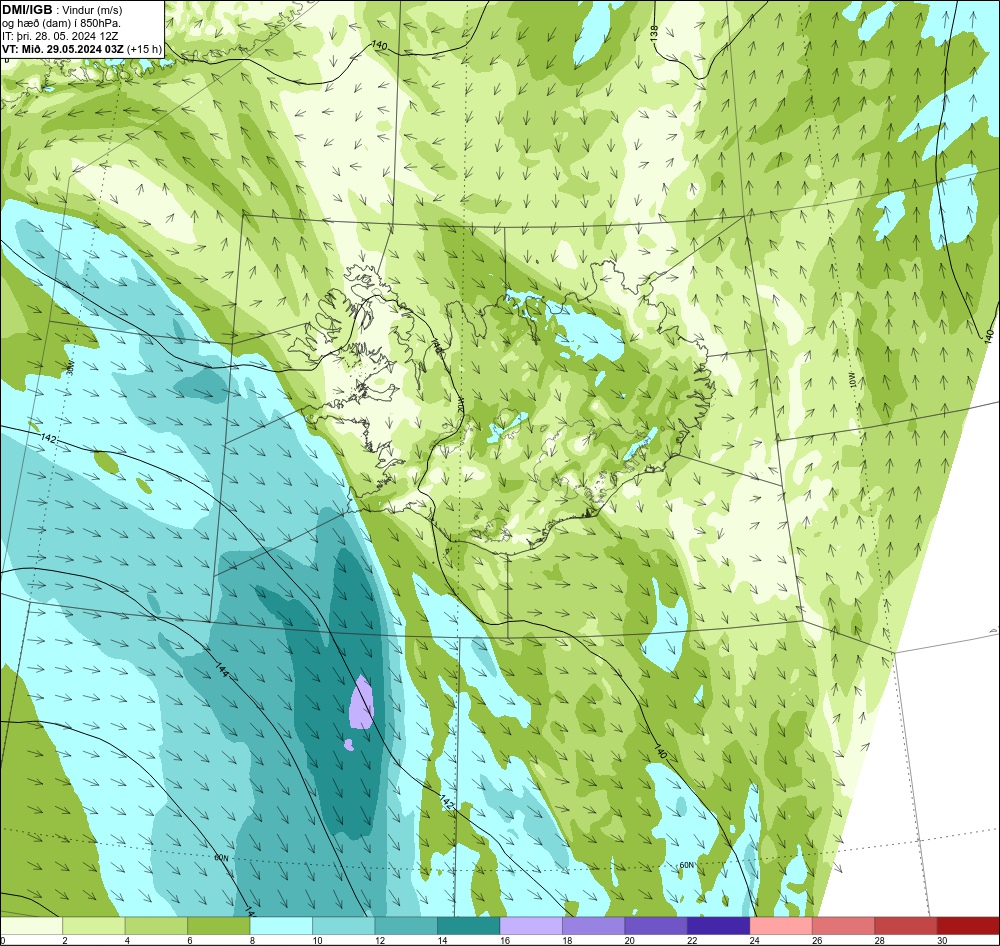This screenshot has width=1000, height=946.
Task: Select the 144 contour label
Action: pos(222,670)
